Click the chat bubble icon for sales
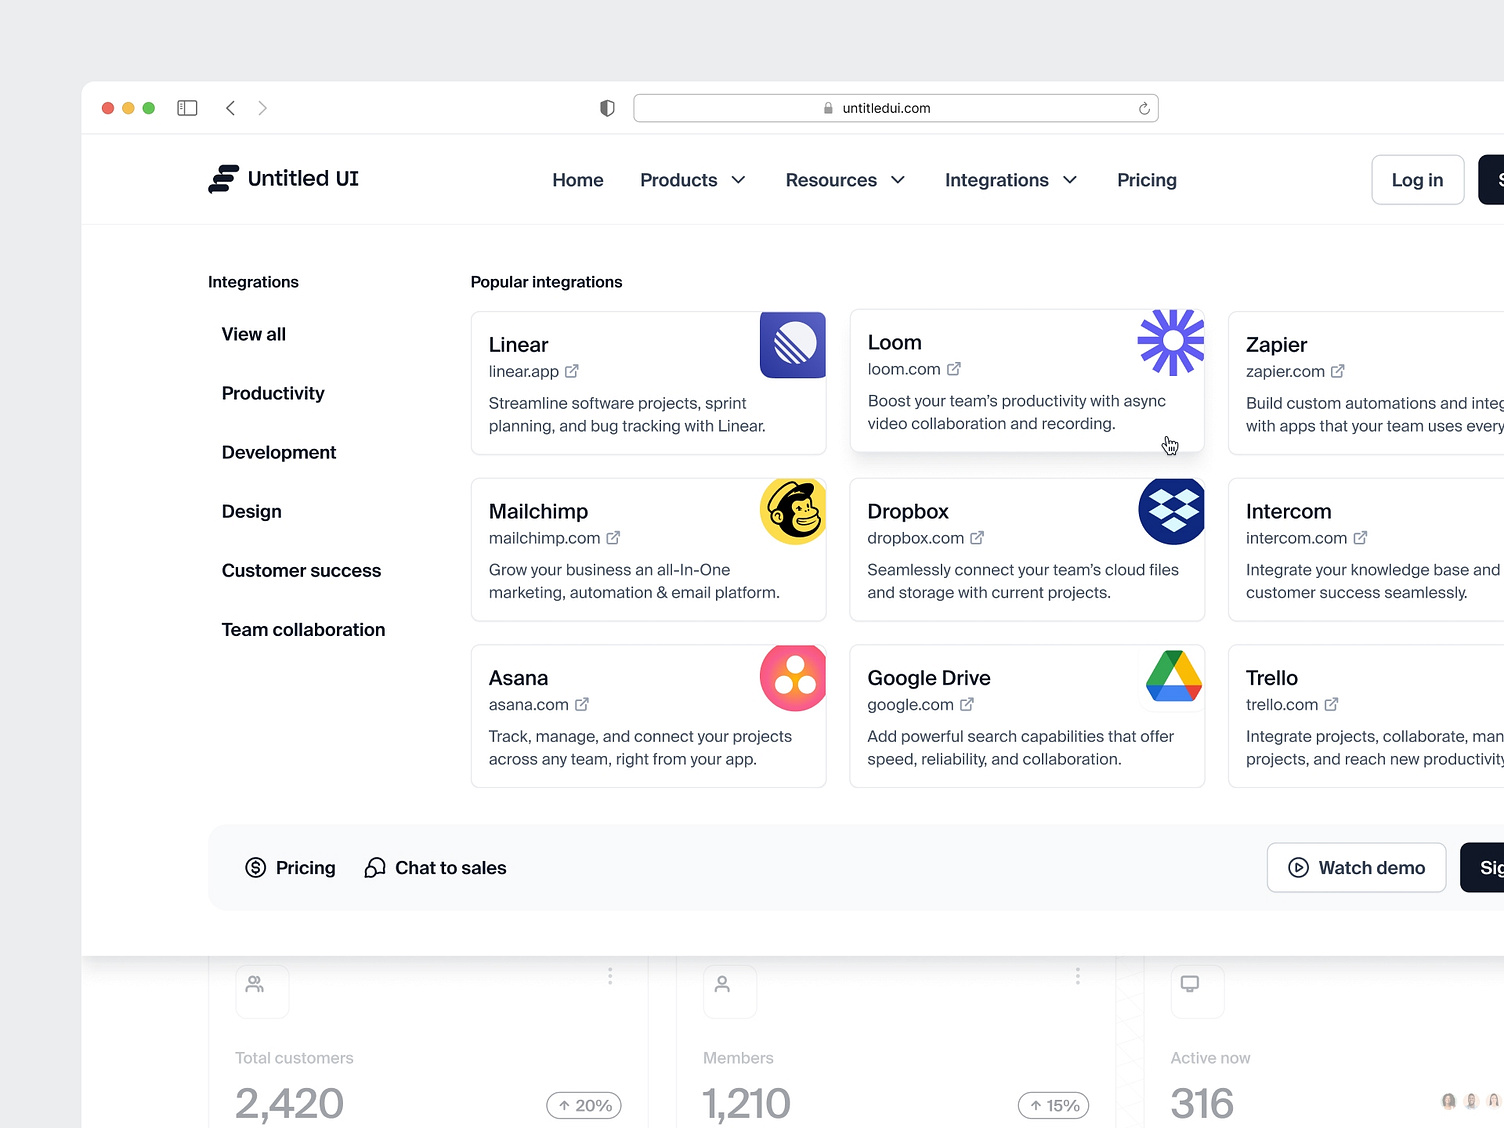This screenshot has width=1504, height=1128. coord(375,868)
